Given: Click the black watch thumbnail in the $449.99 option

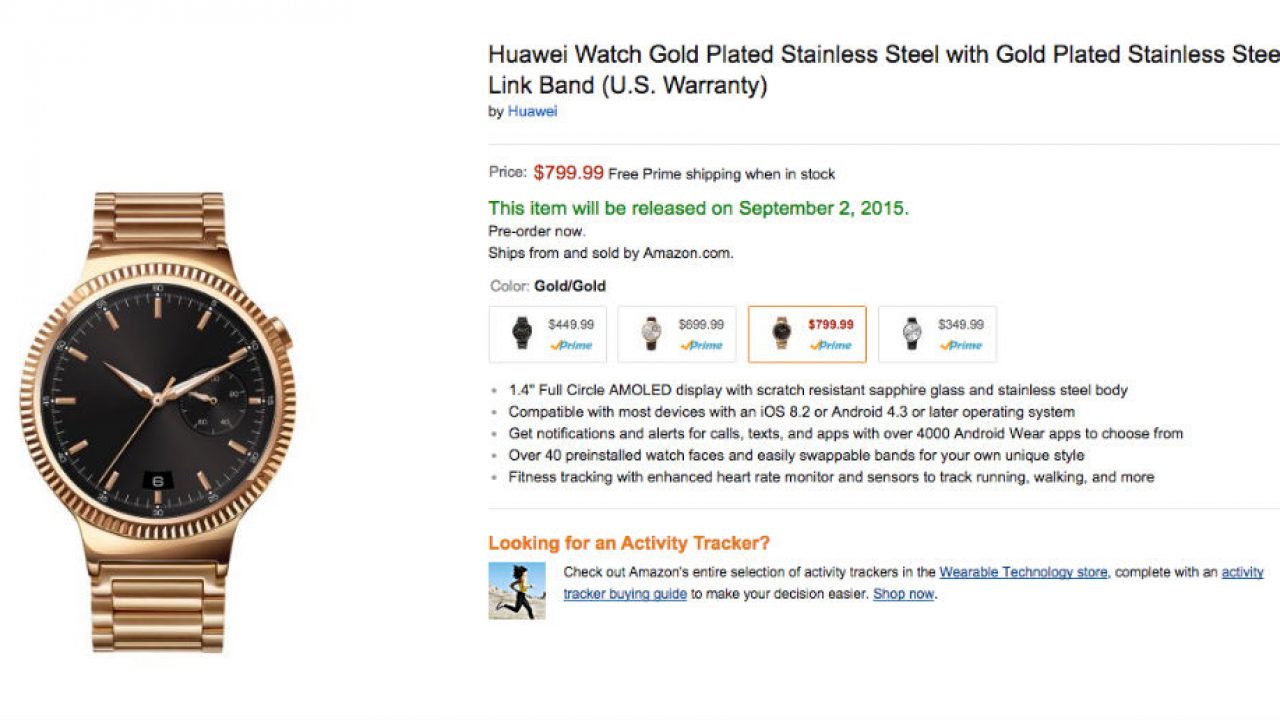Looking at the screenshot, I should [523, 333].
